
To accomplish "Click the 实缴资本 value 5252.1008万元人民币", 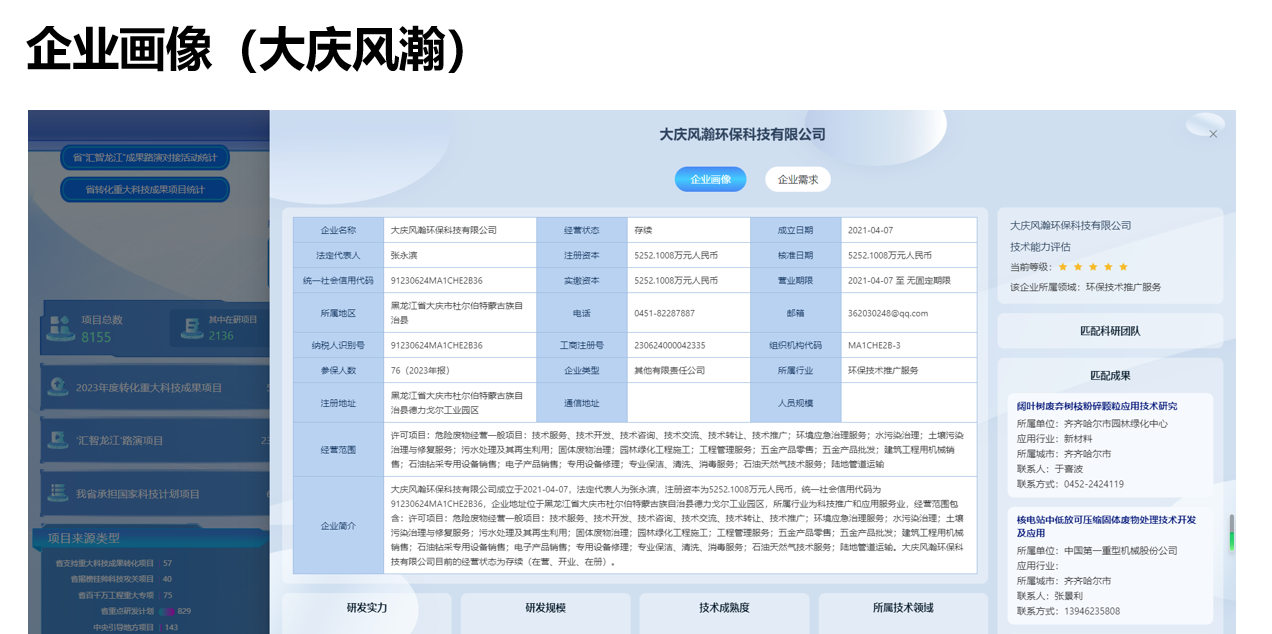I will pos(676,281).
